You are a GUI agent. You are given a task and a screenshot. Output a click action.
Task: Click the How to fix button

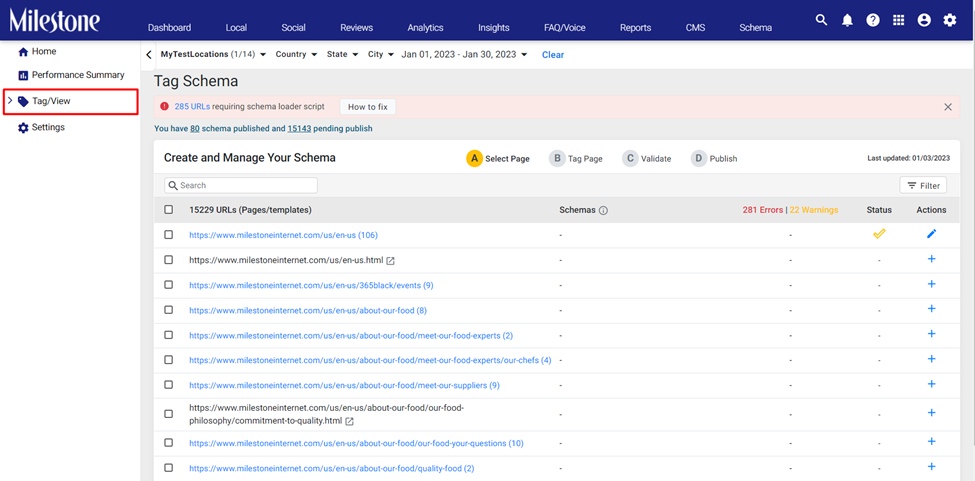coord(367,107)
